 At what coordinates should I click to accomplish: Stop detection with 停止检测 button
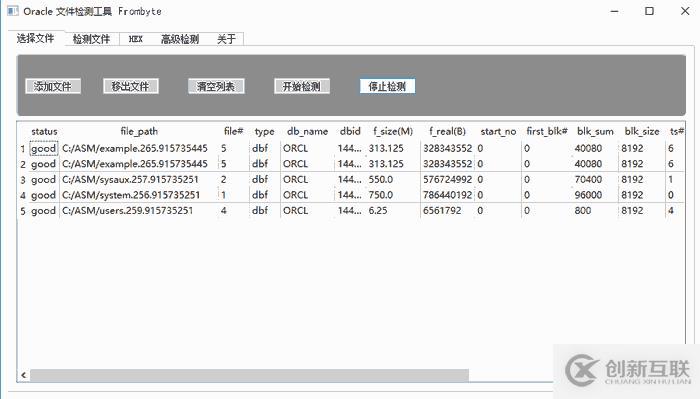pos(388,86)
